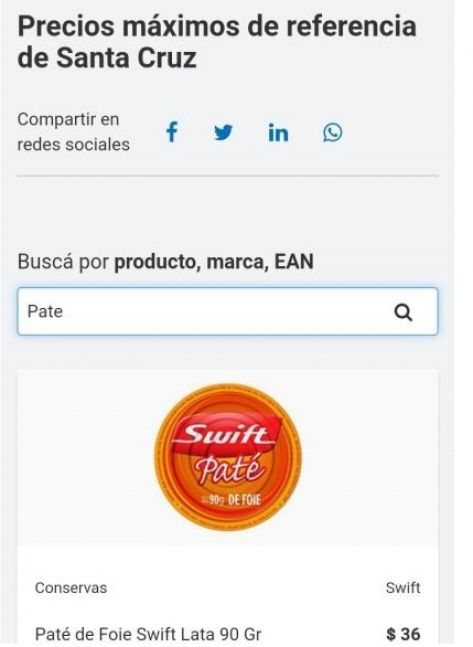Share through the WhatsApp icon
This screenshot has width=473, height=647.
point(332,132)
